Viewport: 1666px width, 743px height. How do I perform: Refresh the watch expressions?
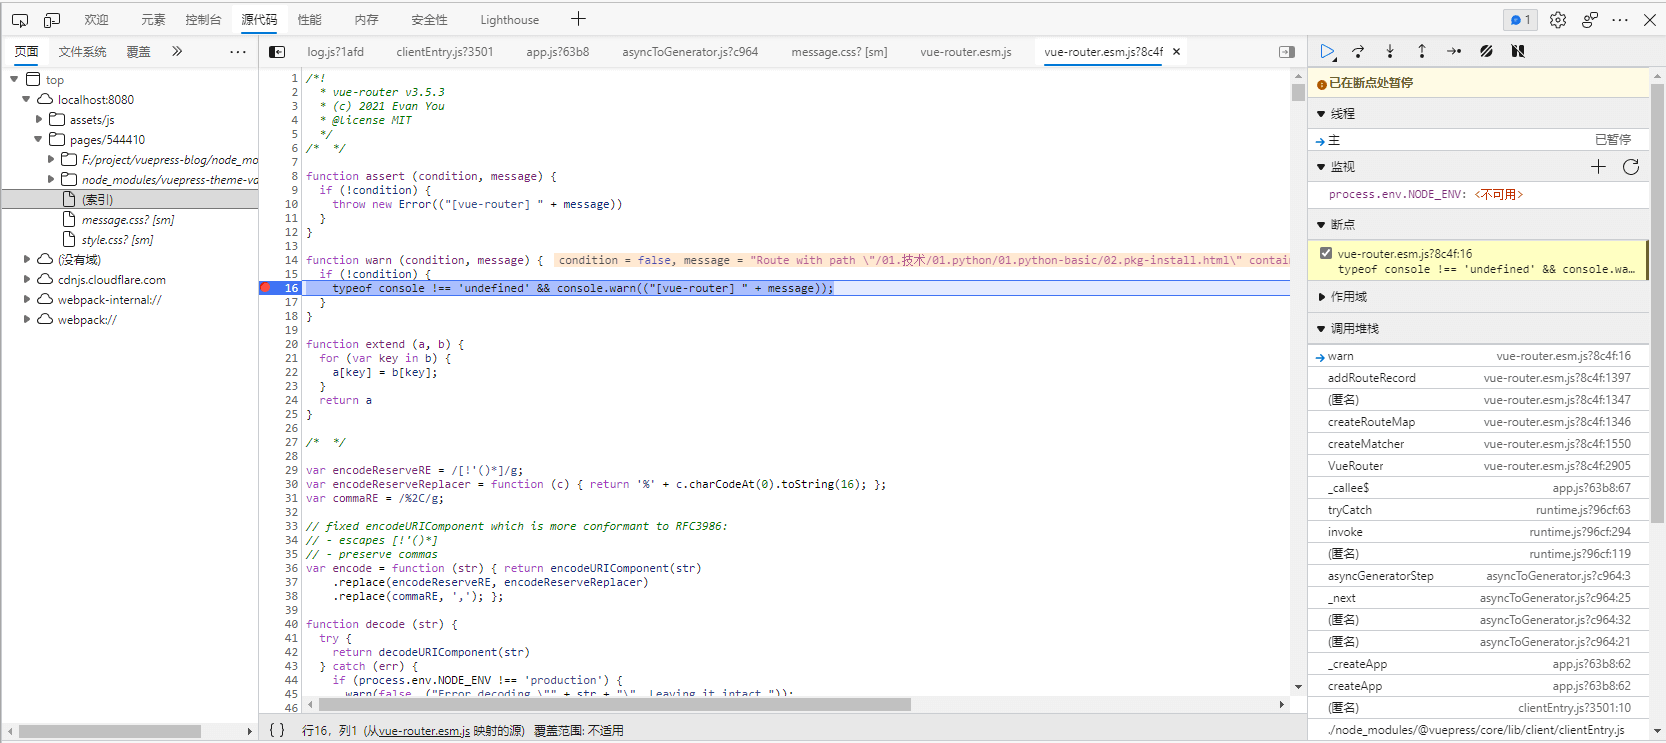pyautogui.click(x=1631, y=167)
